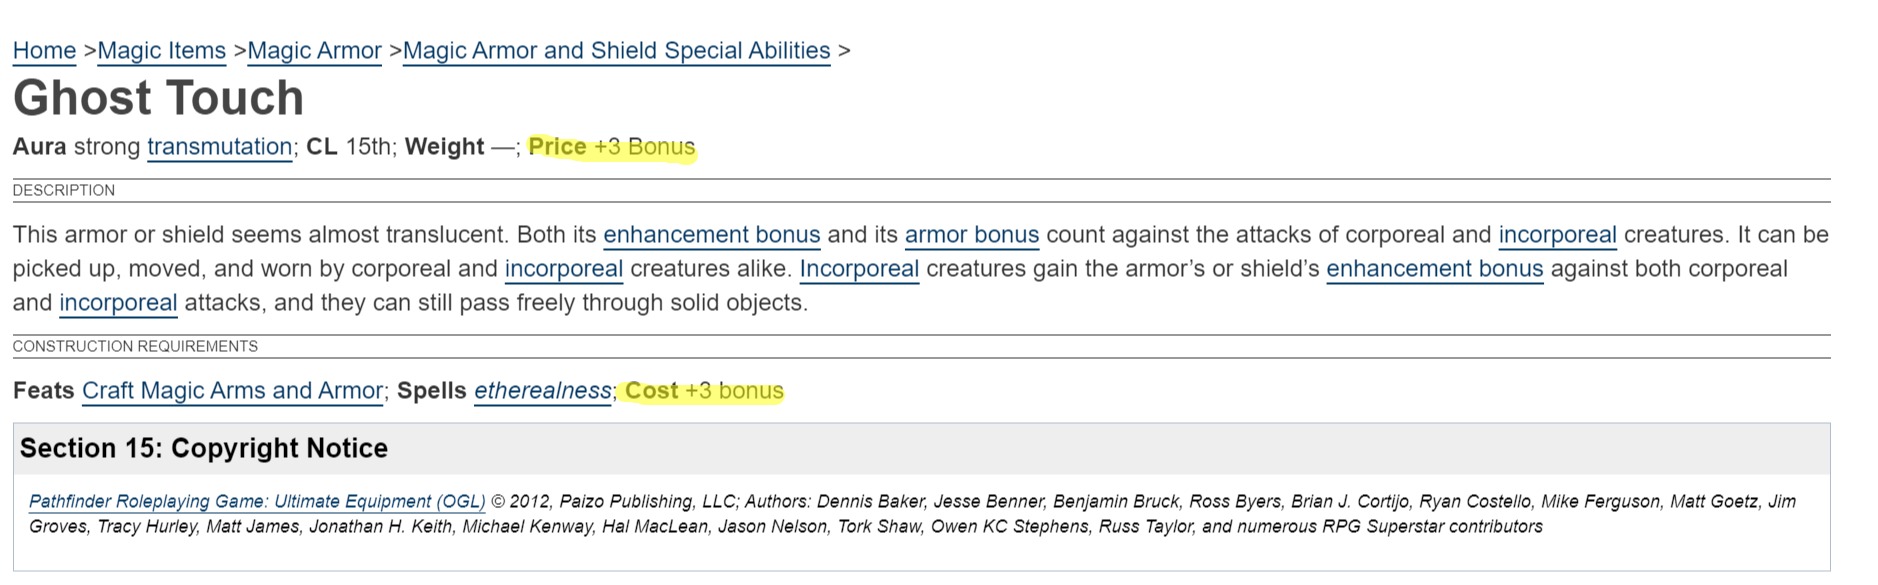Click incorporeal link before "attacks, and they"
1878x585 pixels.
(118, 303)
